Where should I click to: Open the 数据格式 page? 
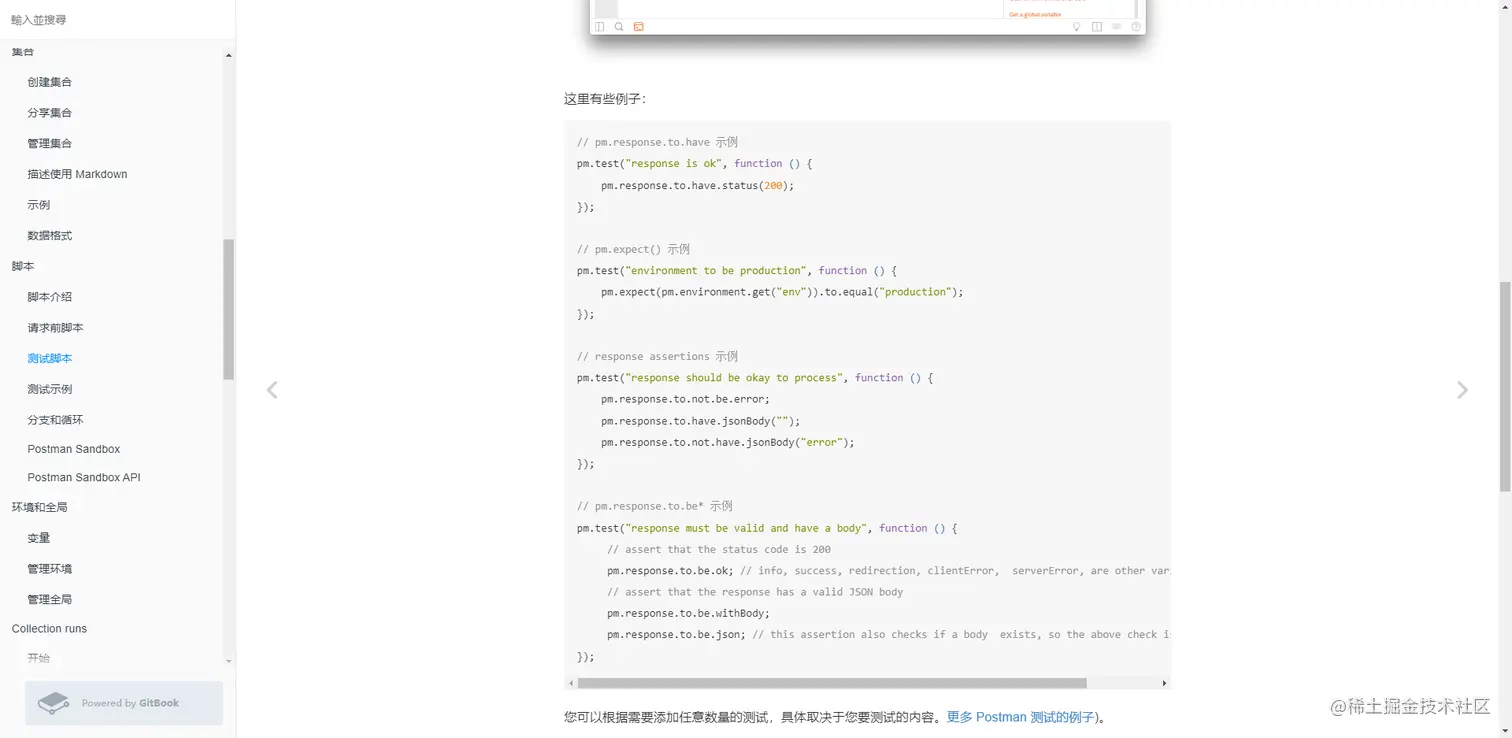(50, 236)
